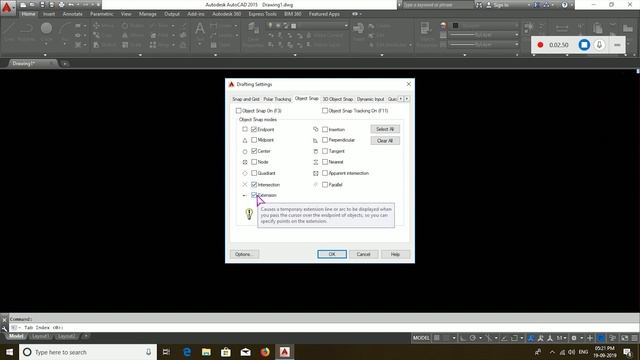The height and width of the screenshot is (360, 640).
Task: Open the Sign In dropdown in title bar
Action: pyautogui.click(x=529, y=5)
